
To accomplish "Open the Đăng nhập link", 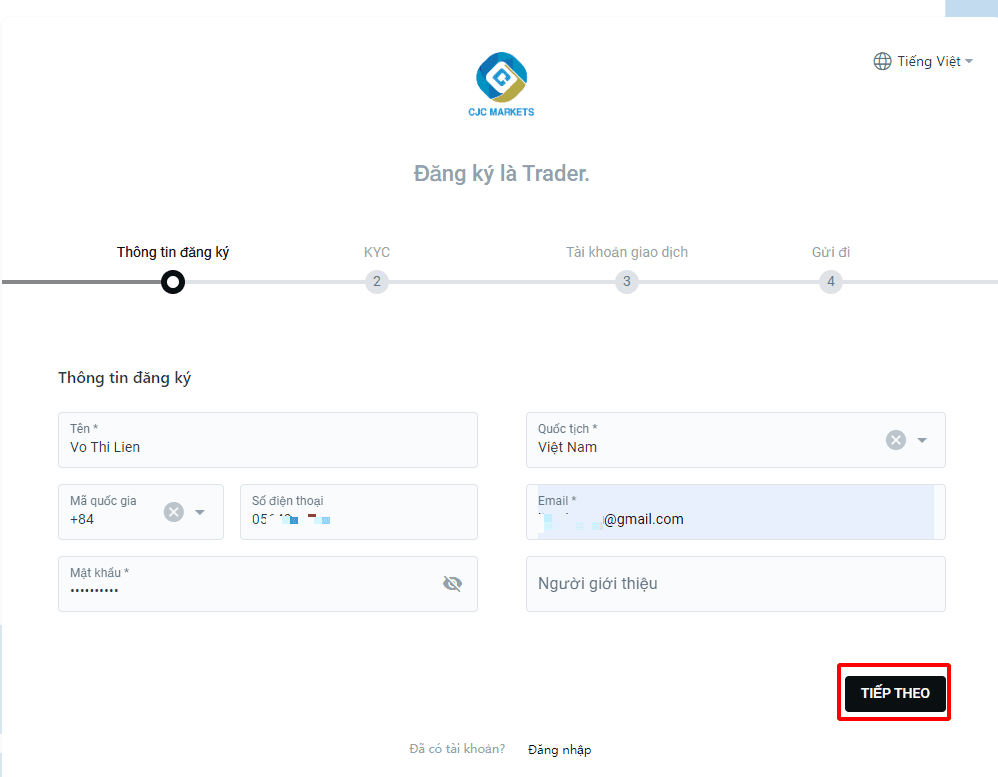I will pyautogui.click(x=559, y=750).
